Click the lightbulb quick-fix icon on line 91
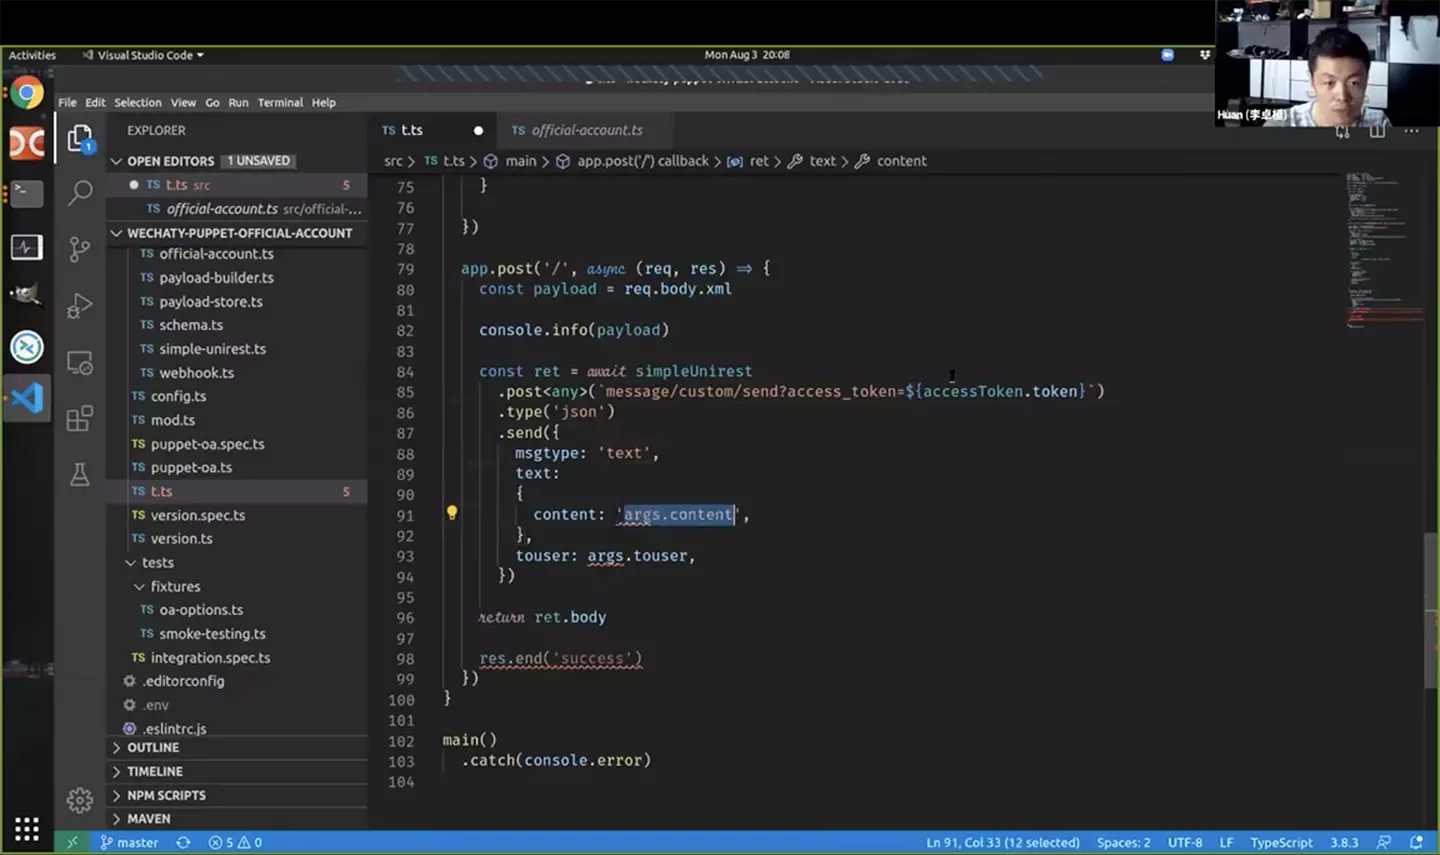1440x855 pixels. (x=452, y=513)
